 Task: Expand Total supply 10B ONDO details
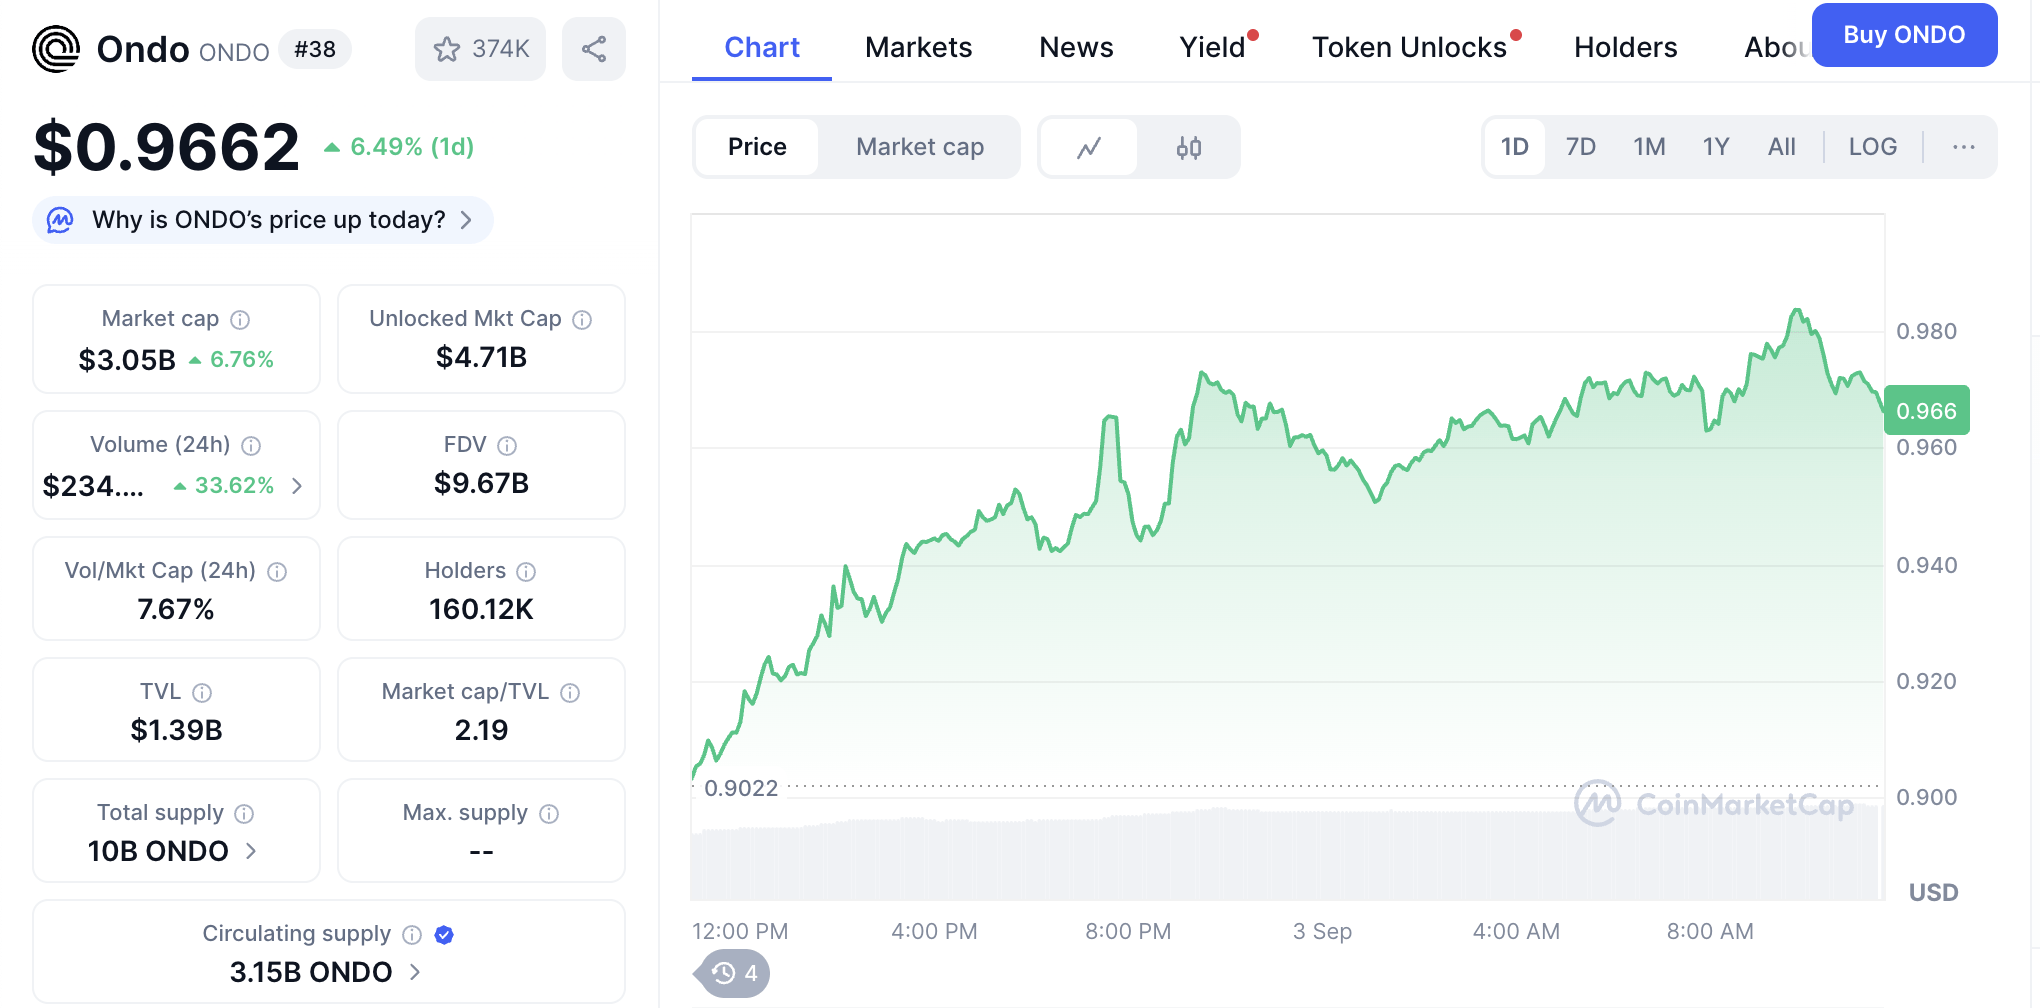pos(251,851)
